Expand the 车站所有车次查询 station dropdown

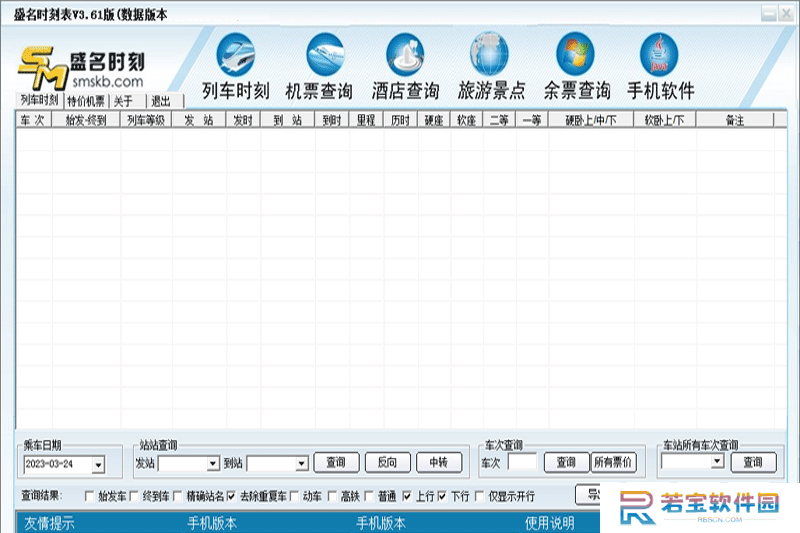(x=717, y=461)
